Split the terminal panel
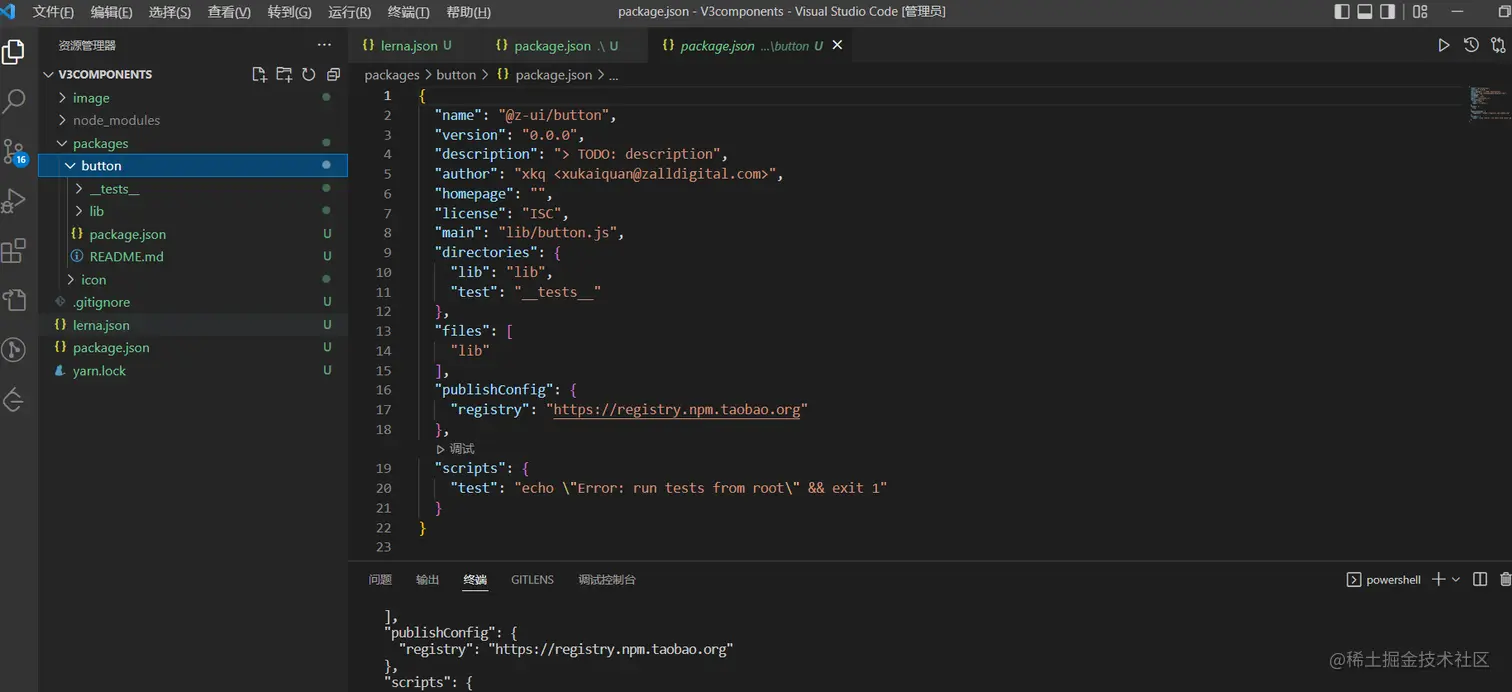The width and height of the screenshot is (1512, 692). click(1480, 579)
